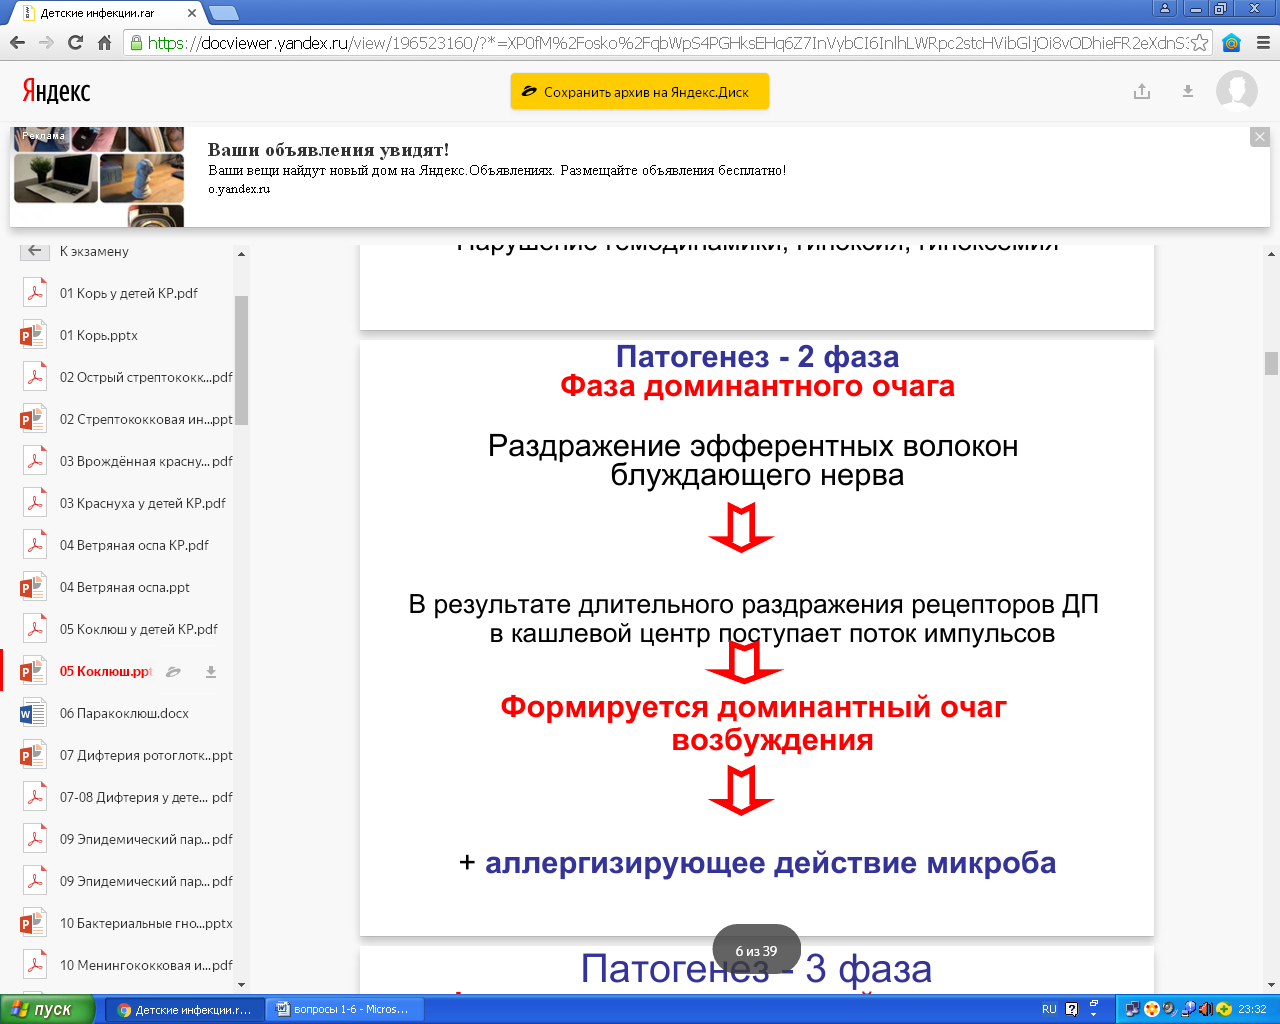
Task: Switch to вопросы 1-6 Microsoft Word taskbar item
Action: 345,1009
